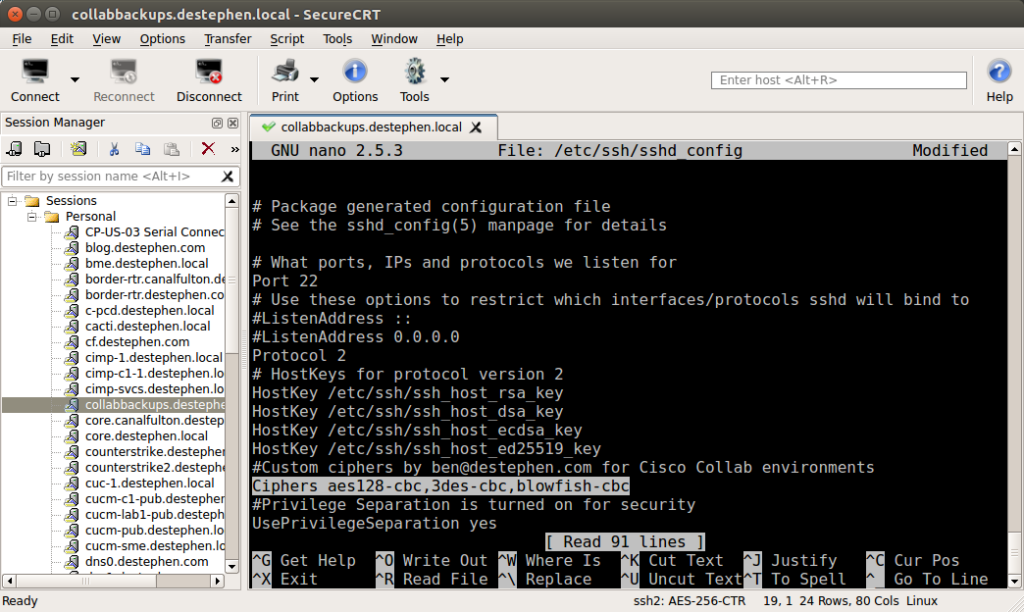Click the new session icon in Session Manager
Viewport: 1024px width, 612px height.
click(78, 149)
